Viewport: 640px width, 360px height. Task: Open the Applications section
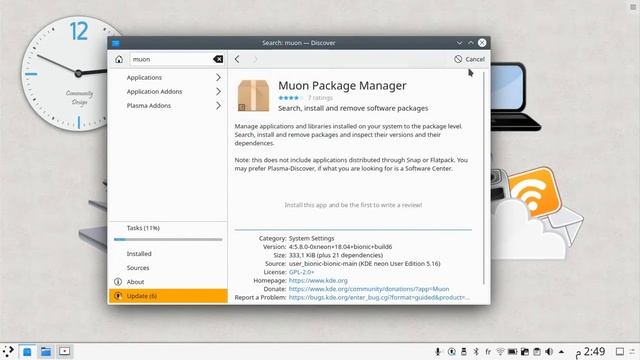pyautogui.click(x=144, y=77)
